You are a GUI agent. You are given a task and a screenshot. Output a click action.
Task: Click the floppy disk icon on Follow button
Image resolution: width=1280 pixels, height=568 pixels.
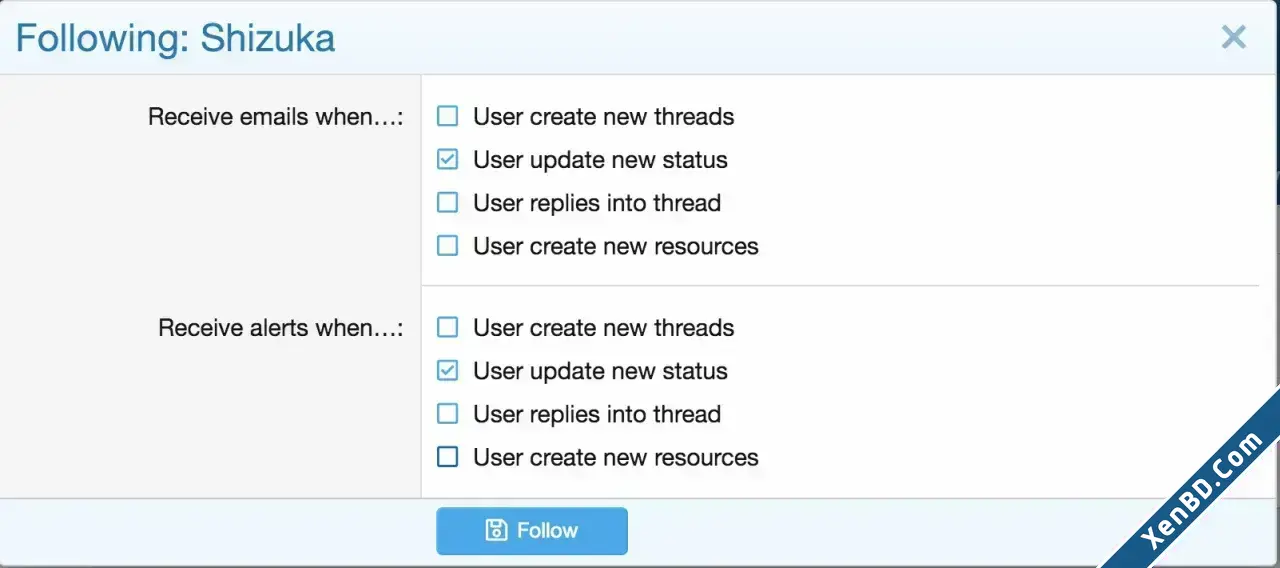click(496, 530)
